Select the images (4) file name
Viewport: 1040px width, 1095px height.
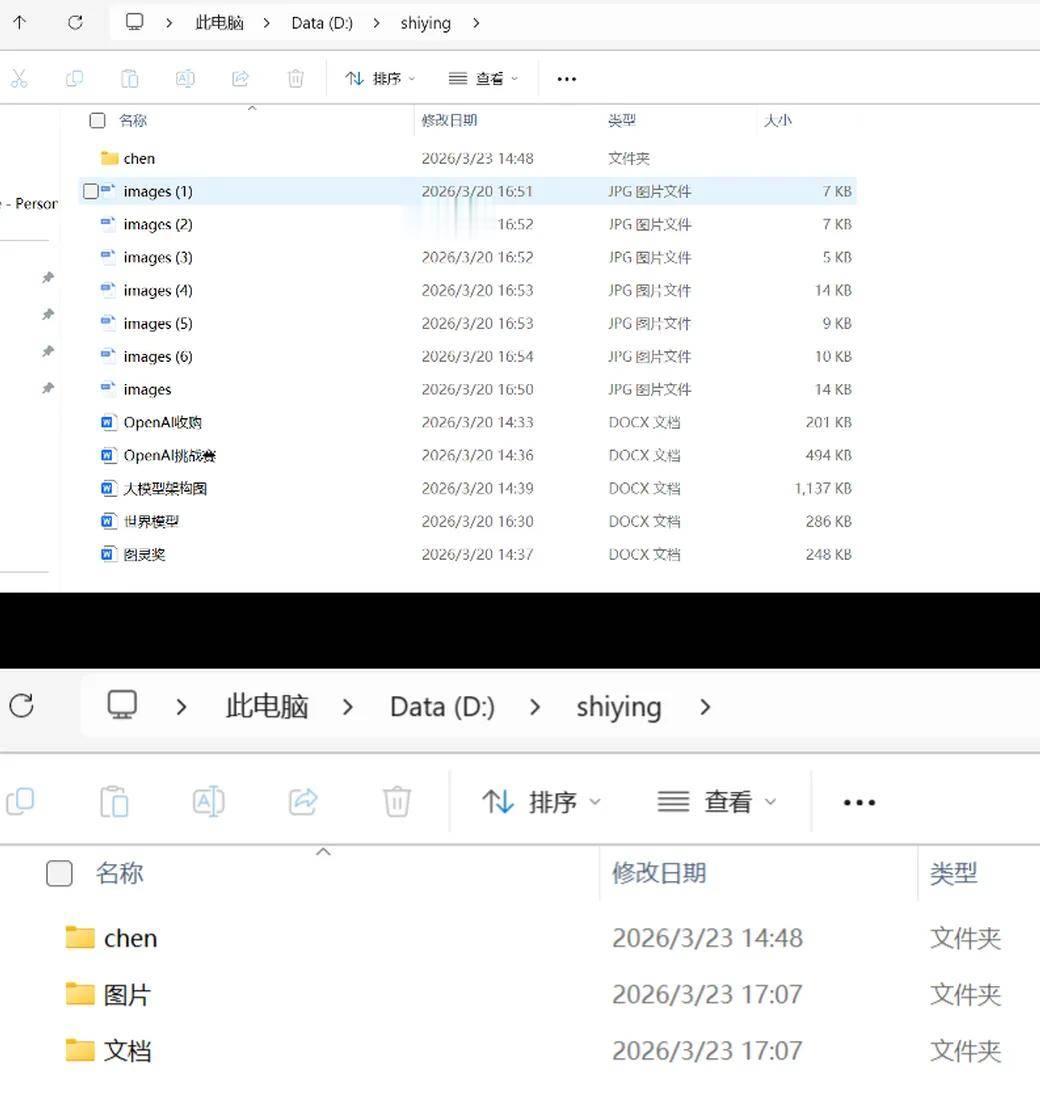[x=158, y=290]
